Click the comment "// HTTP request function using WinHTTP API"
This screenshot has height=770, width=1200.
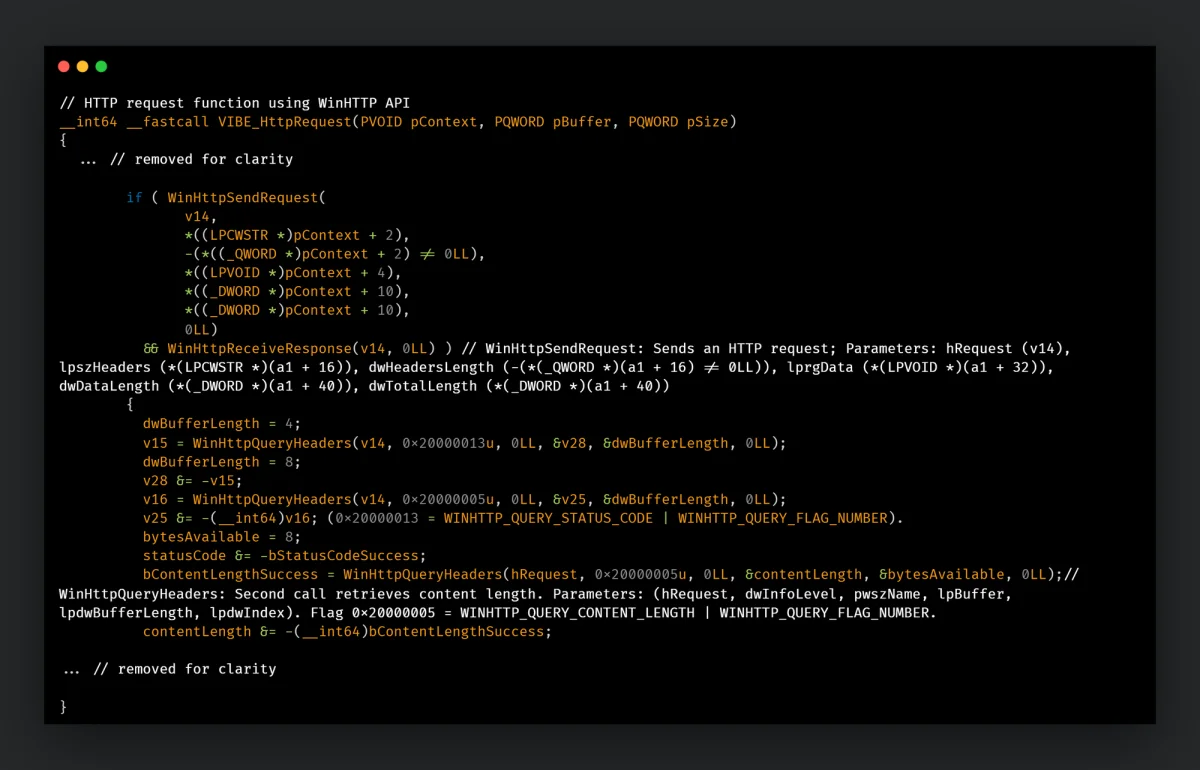point(235,103)
